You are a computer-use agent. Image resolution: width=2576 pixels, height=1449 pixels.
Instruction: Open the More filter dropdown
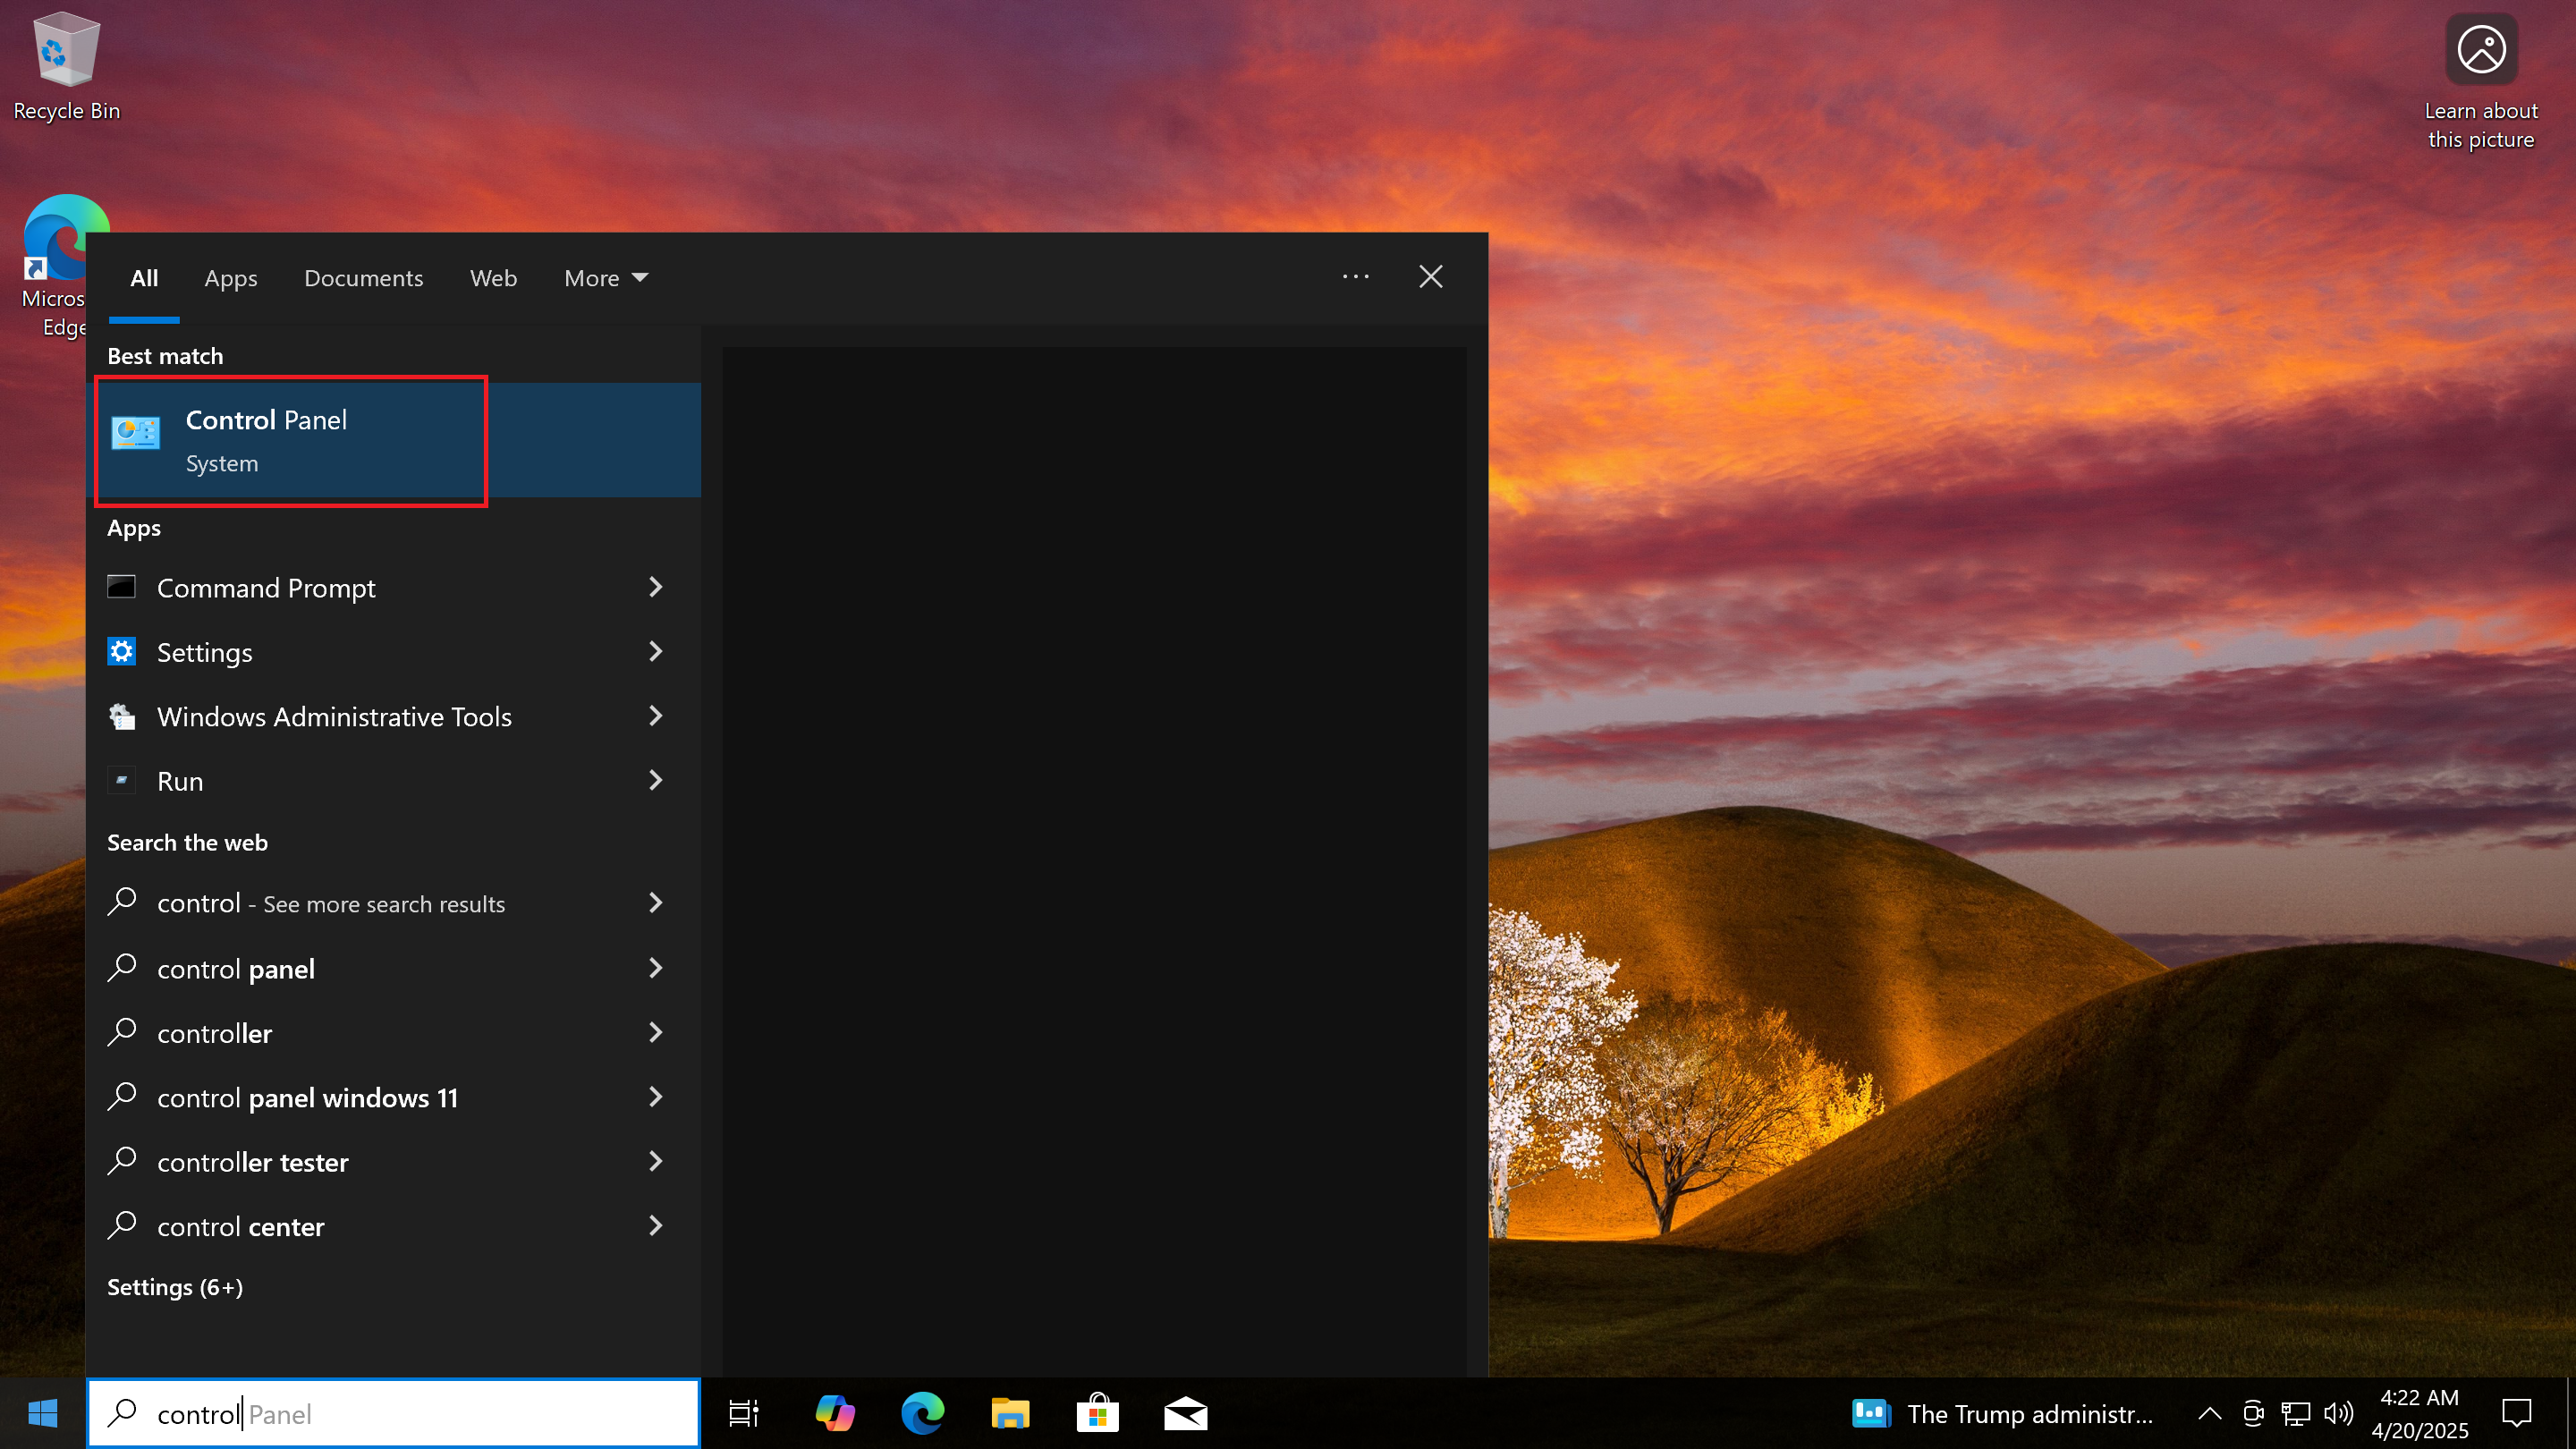pyautogui.click(x=606, y=278)
